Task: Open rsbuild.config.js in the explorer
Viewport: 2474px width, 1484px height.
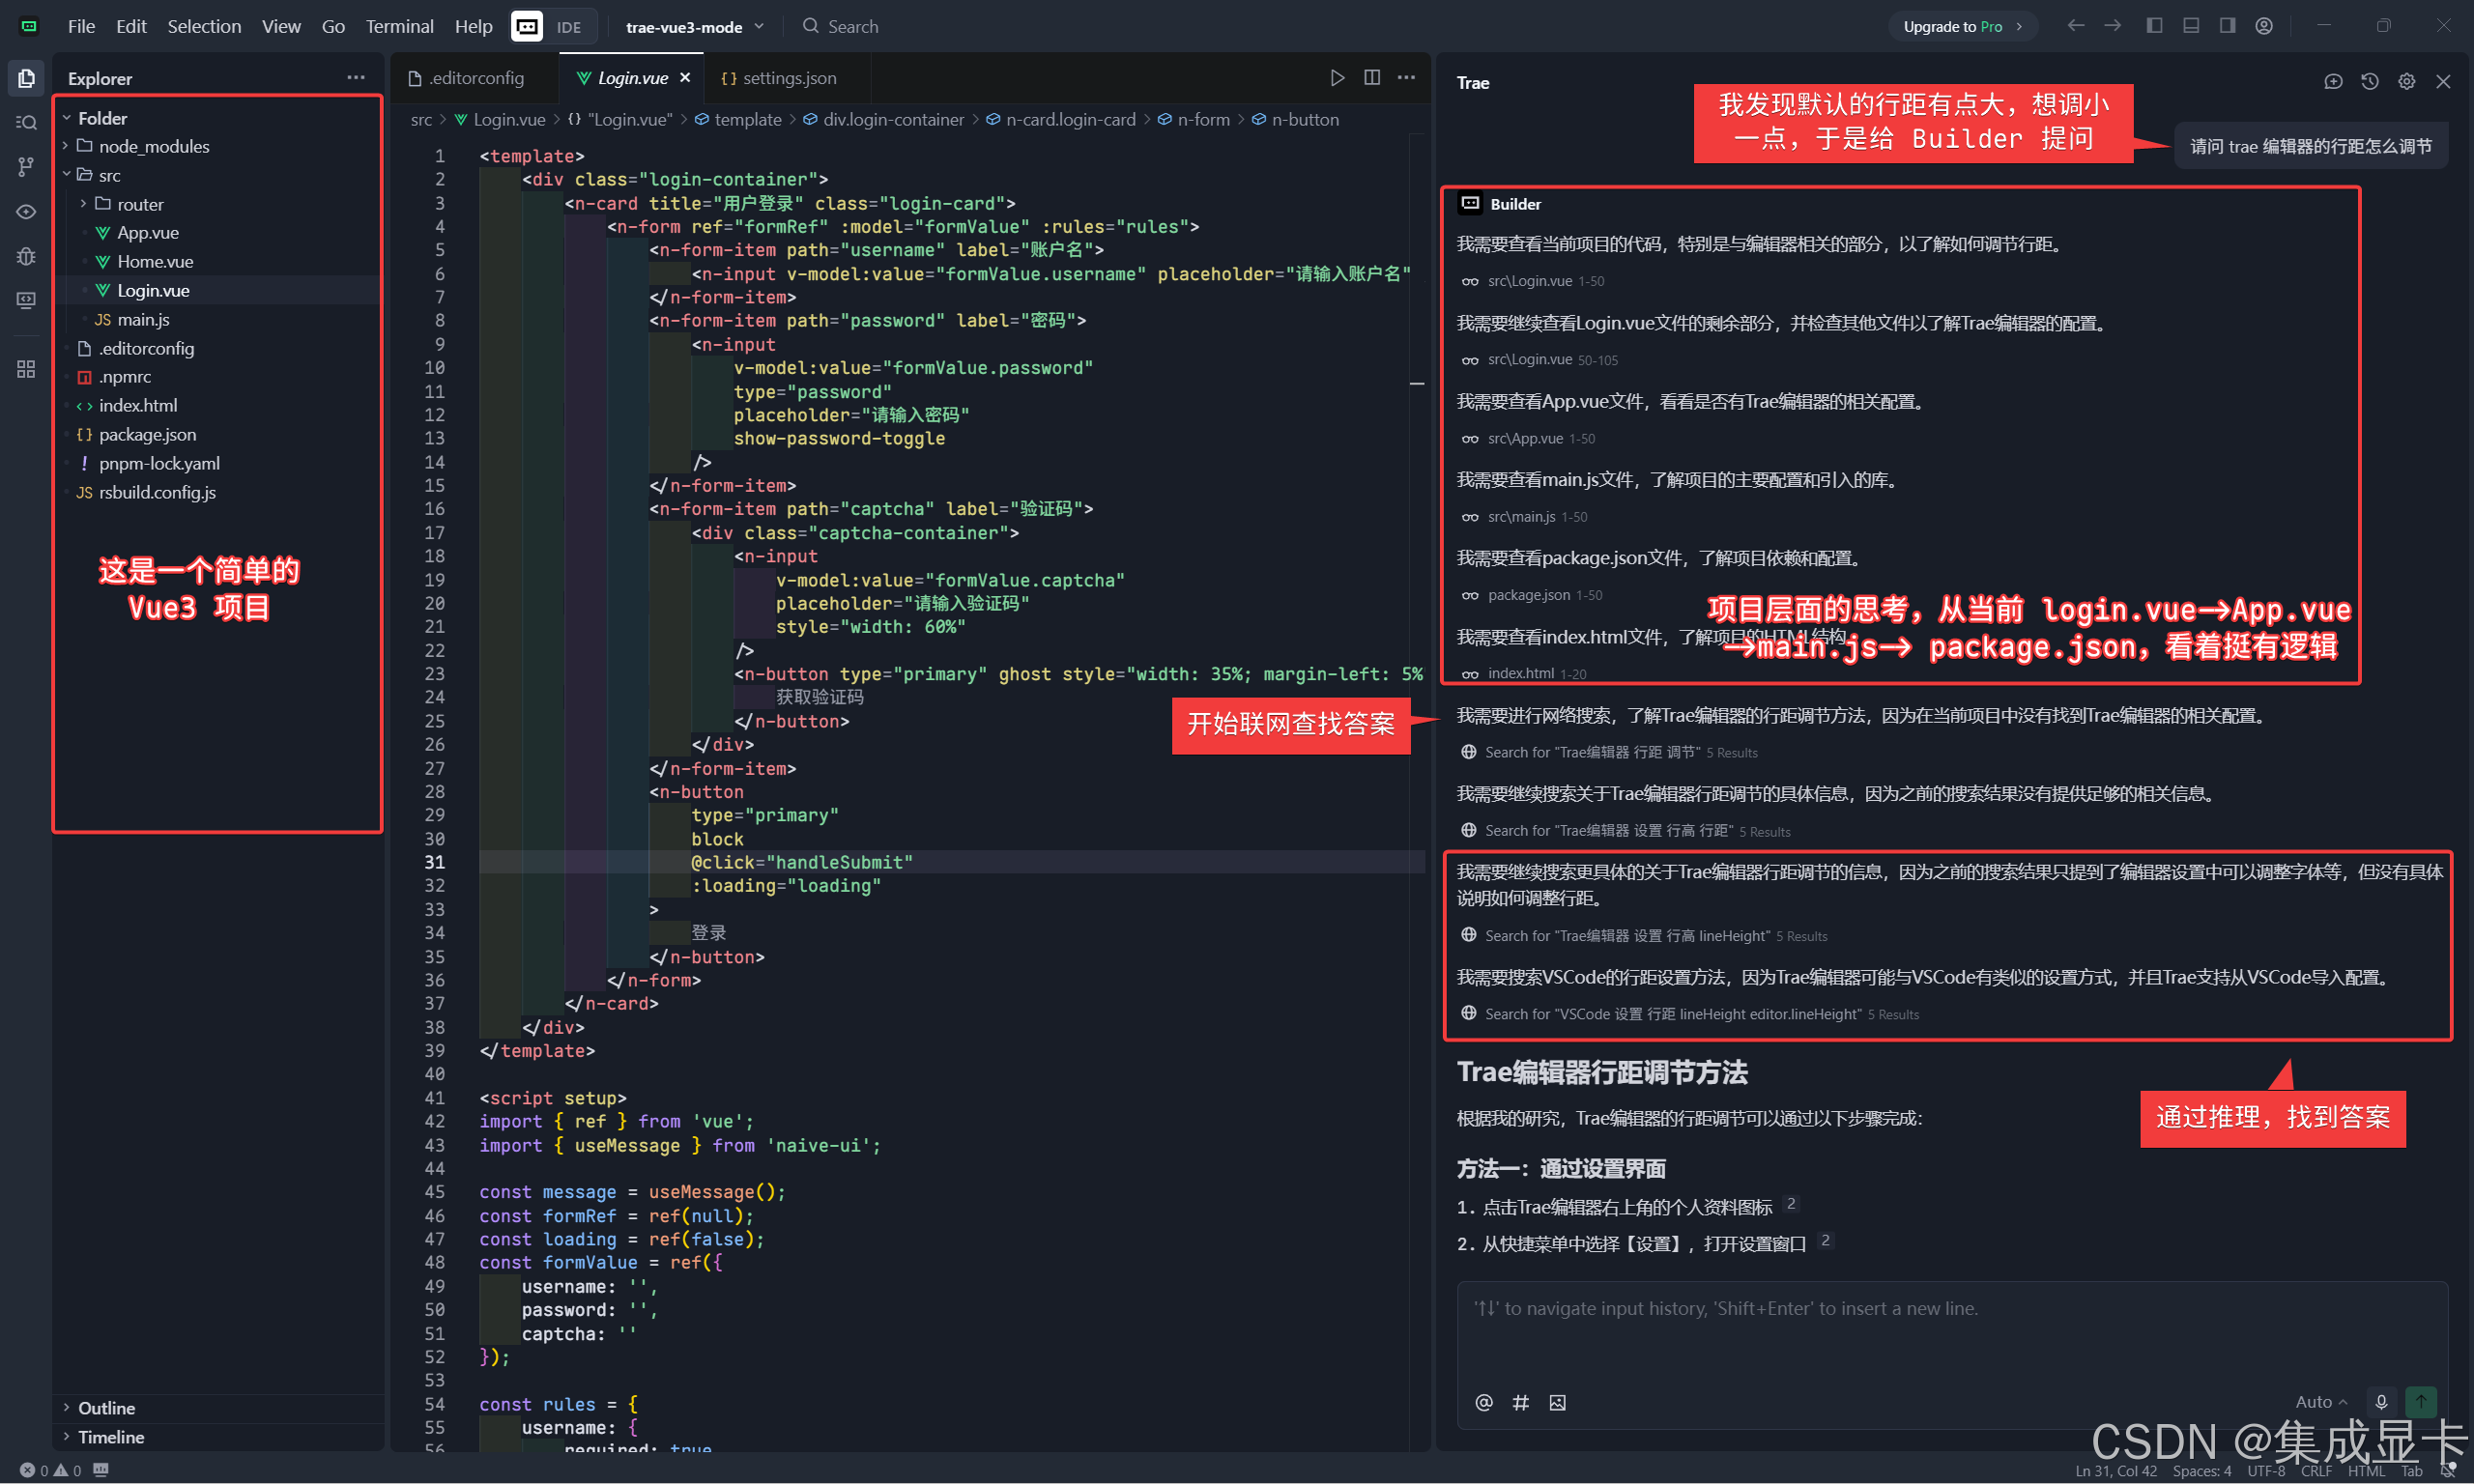Action: (218, 492)
